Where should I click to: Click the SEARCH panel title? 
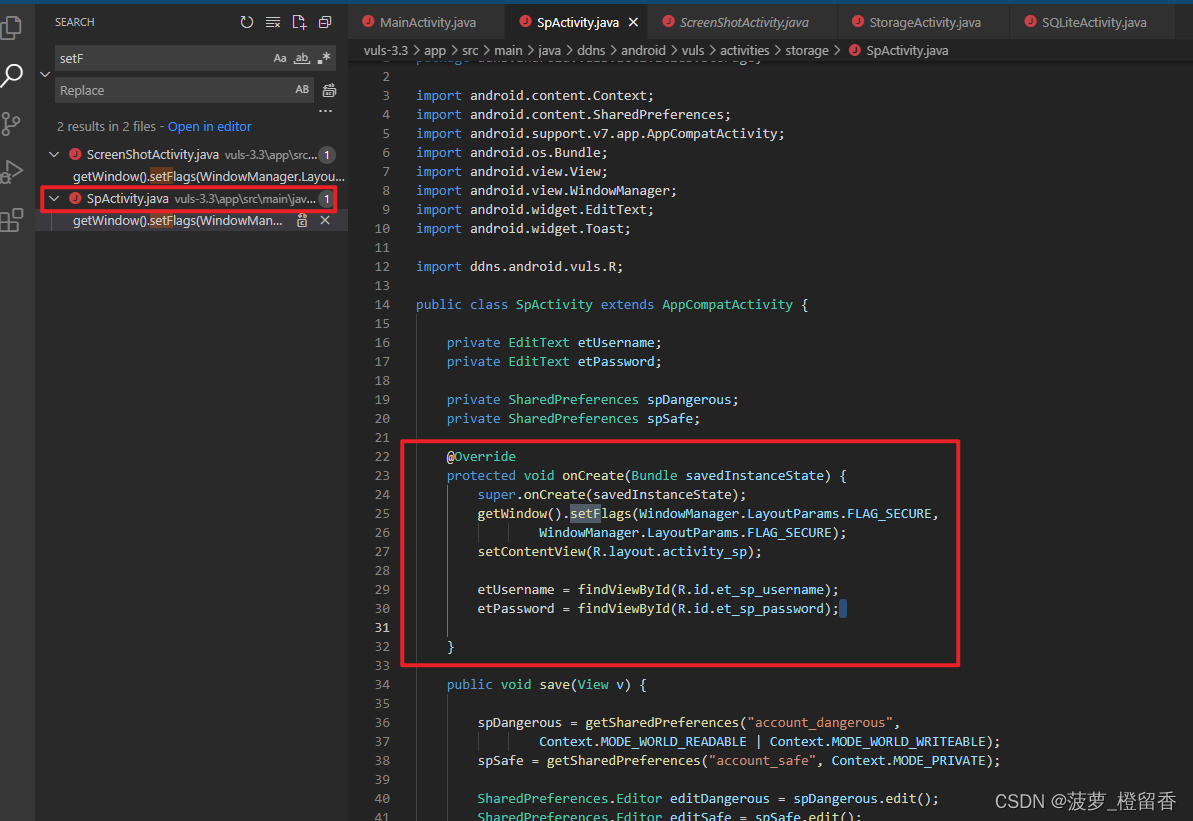(75, 22)
